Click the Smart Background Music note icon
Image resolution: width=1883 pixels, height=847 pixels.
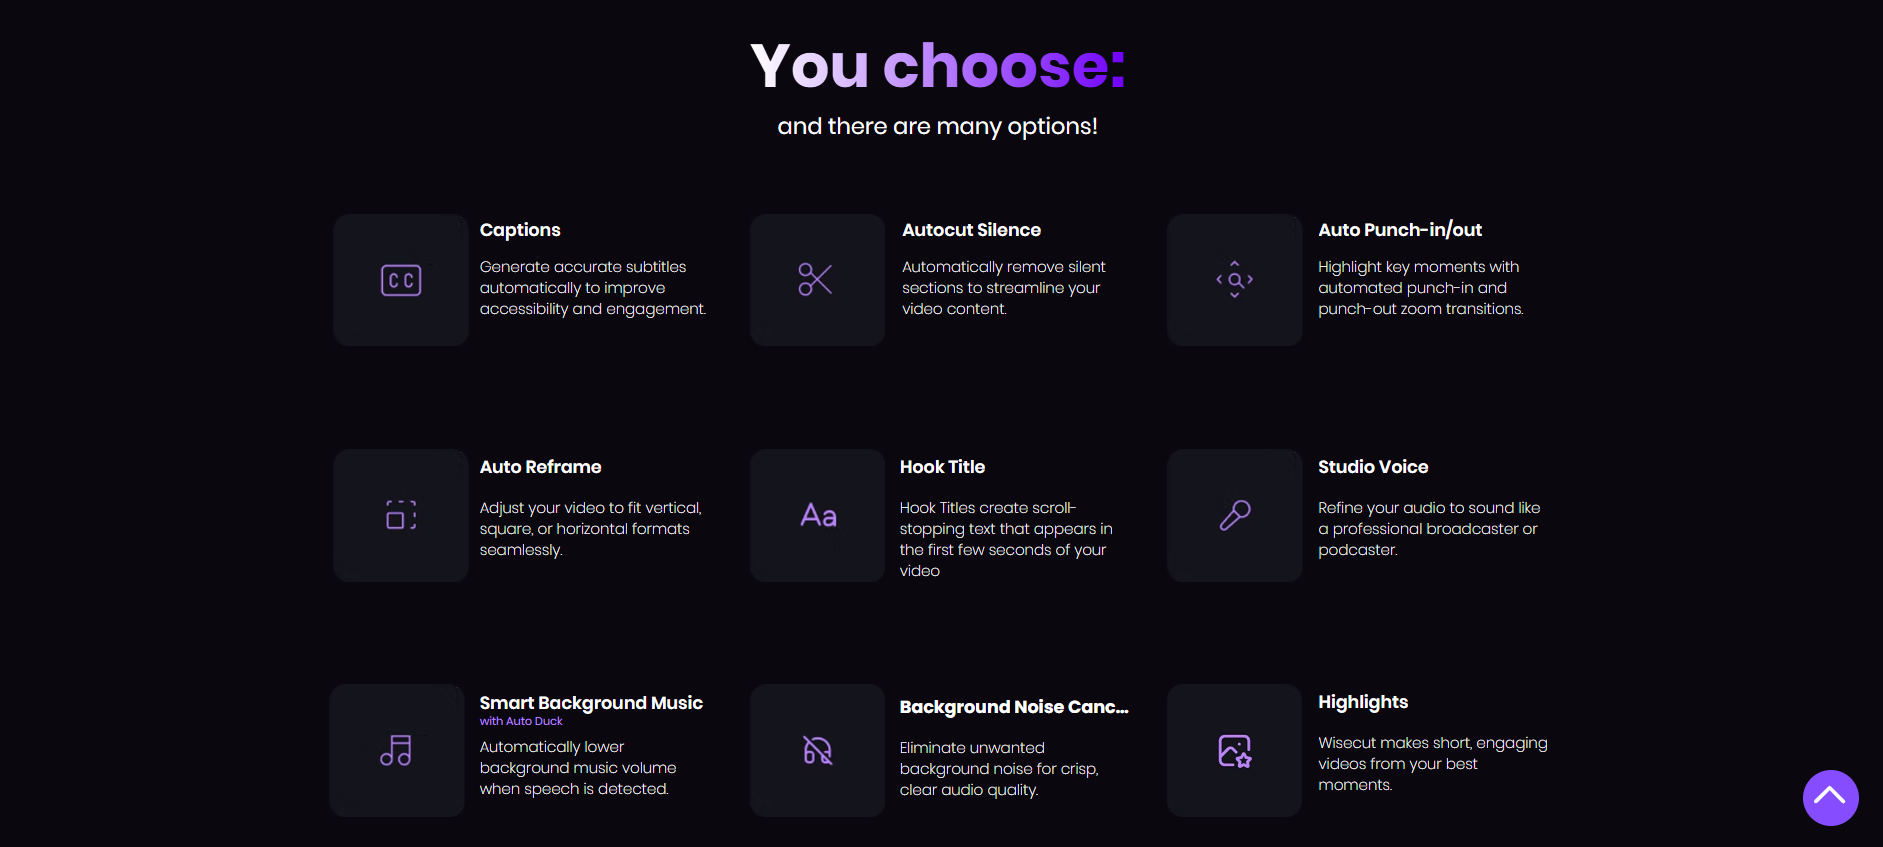pyautogui.click(x=397, y=750)
